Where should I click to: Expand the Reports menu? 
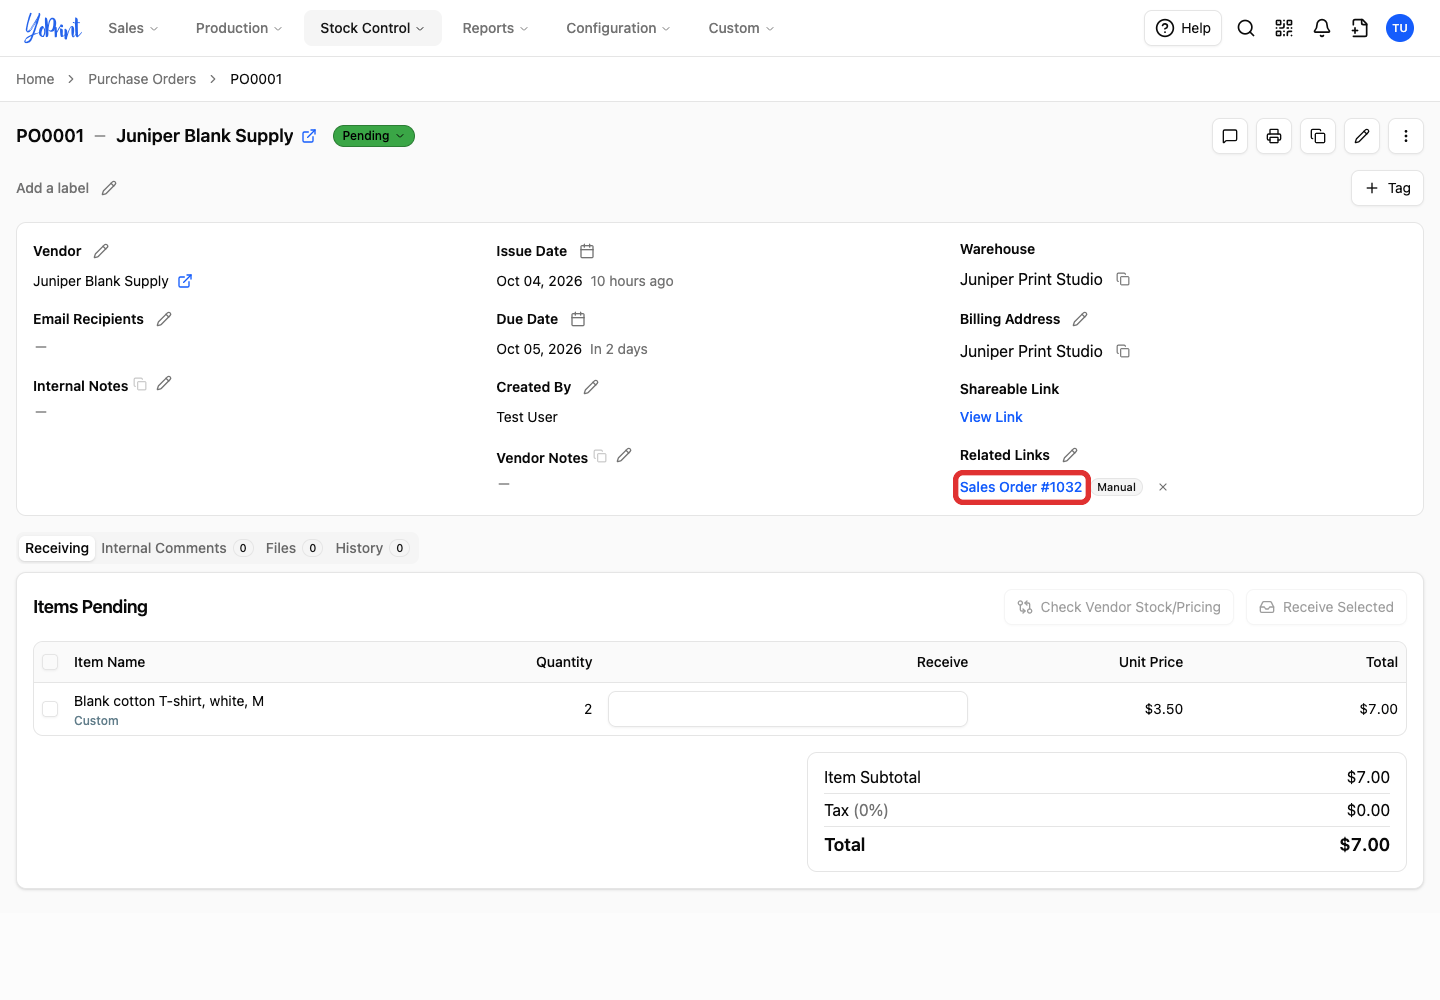[495, 28]
